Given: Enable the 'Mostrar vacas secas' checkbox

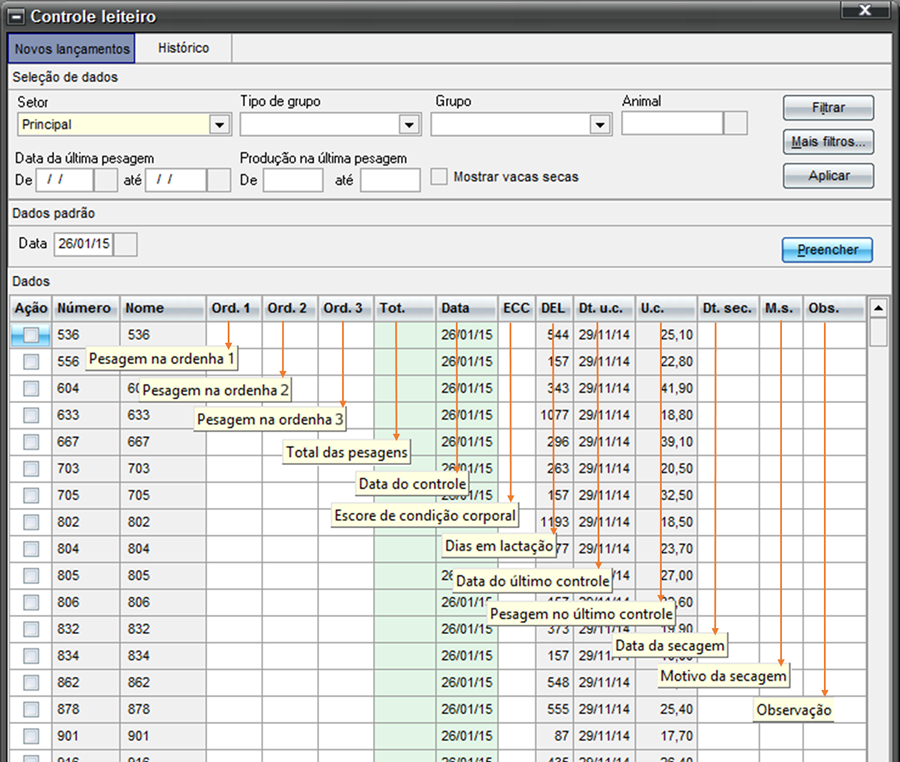Looking at the screenshot, I should [x=439, y=176].
